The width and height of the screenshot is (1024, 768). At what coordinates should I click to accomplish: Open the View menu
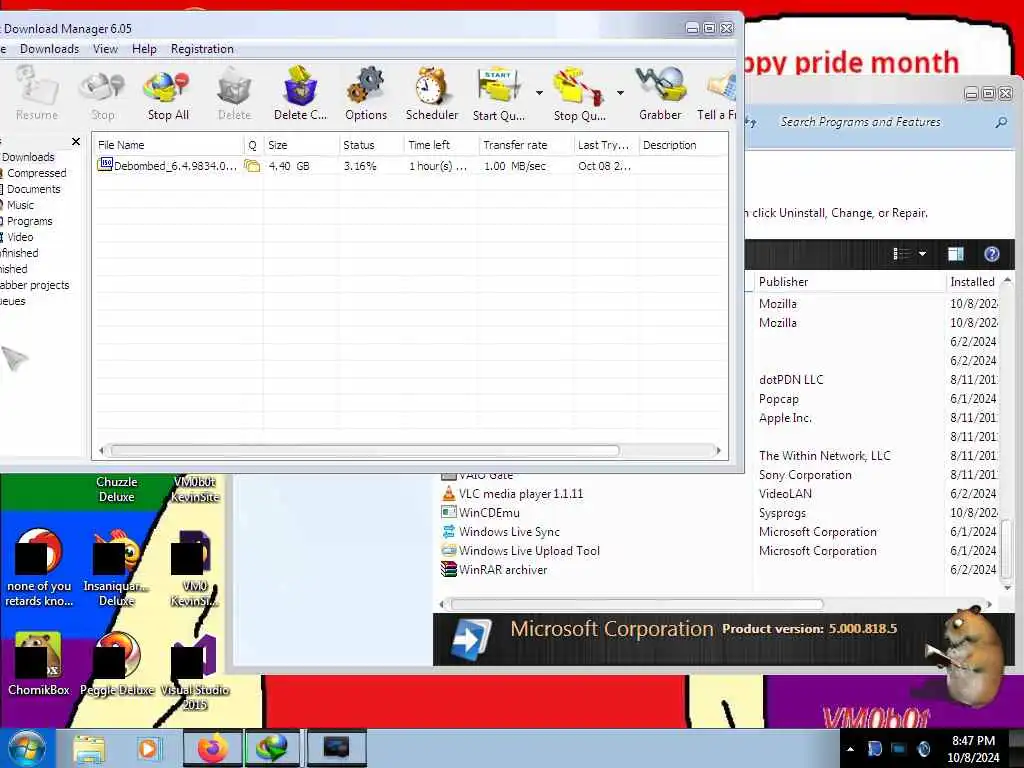[105, 49]
